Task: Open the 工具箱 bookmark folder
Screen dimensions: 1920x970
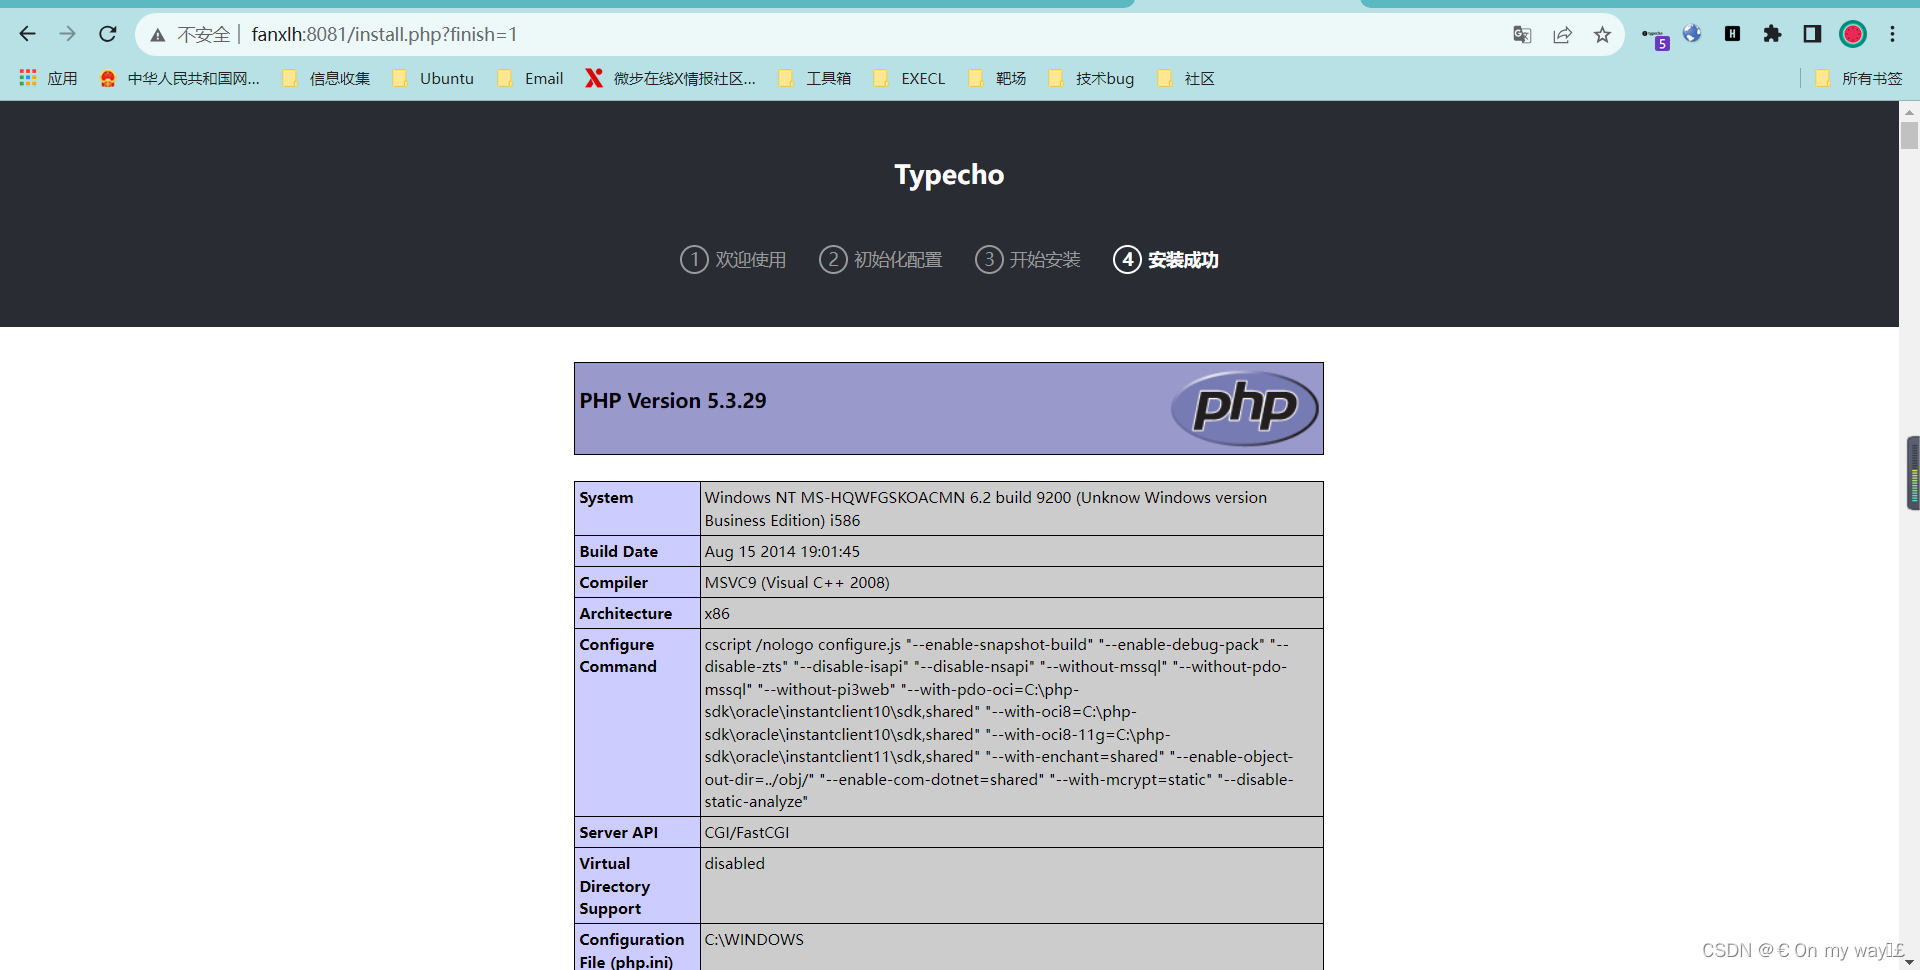Action: coord(815,78)
